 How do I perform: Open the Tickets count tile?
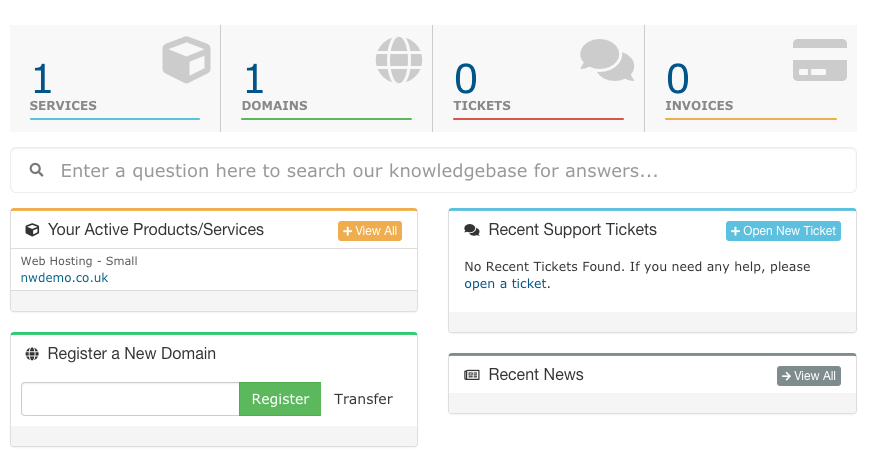click(x=538, y=79)
